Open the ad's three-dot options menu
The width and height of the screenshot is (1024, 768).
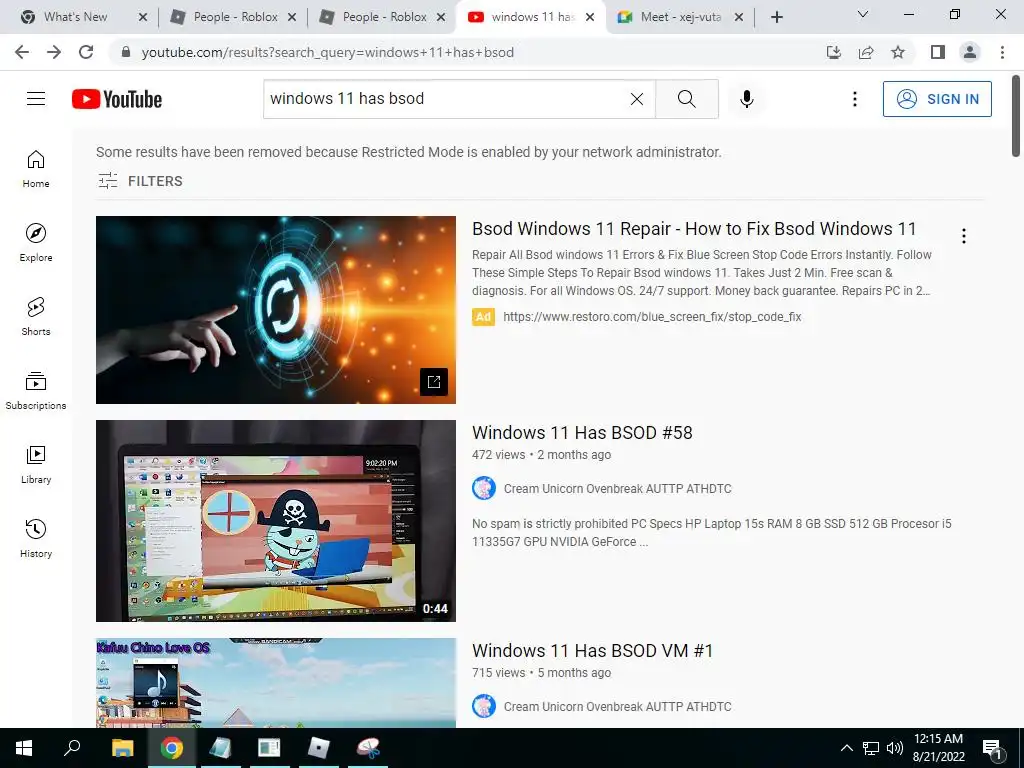click(963, 236)
